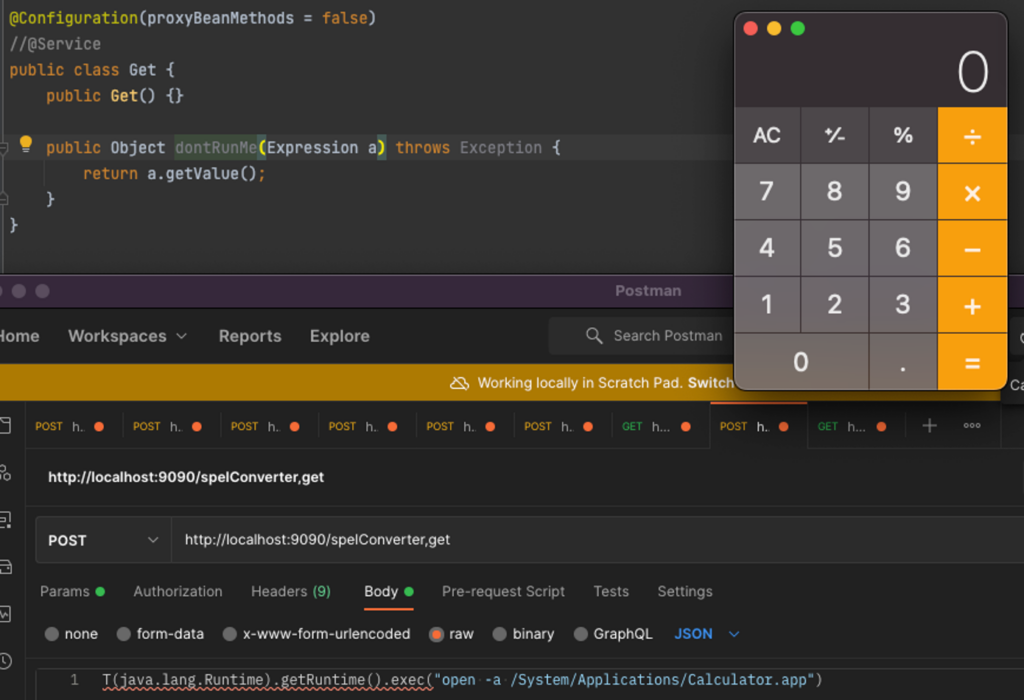Click the 'dontRunMe' method name in the code

click(216, 148)
